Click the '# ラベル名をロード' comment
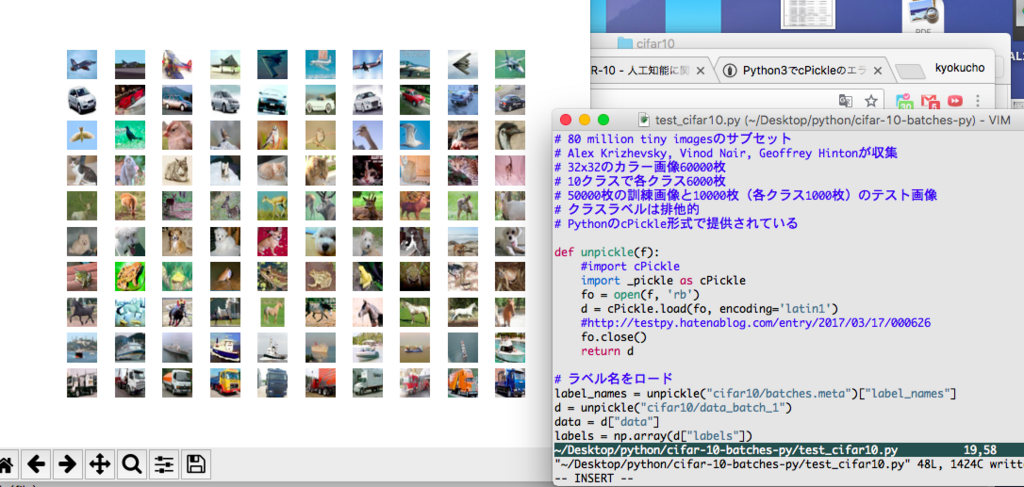This screenshot has height=487, width=1024. tap(613, 379)
